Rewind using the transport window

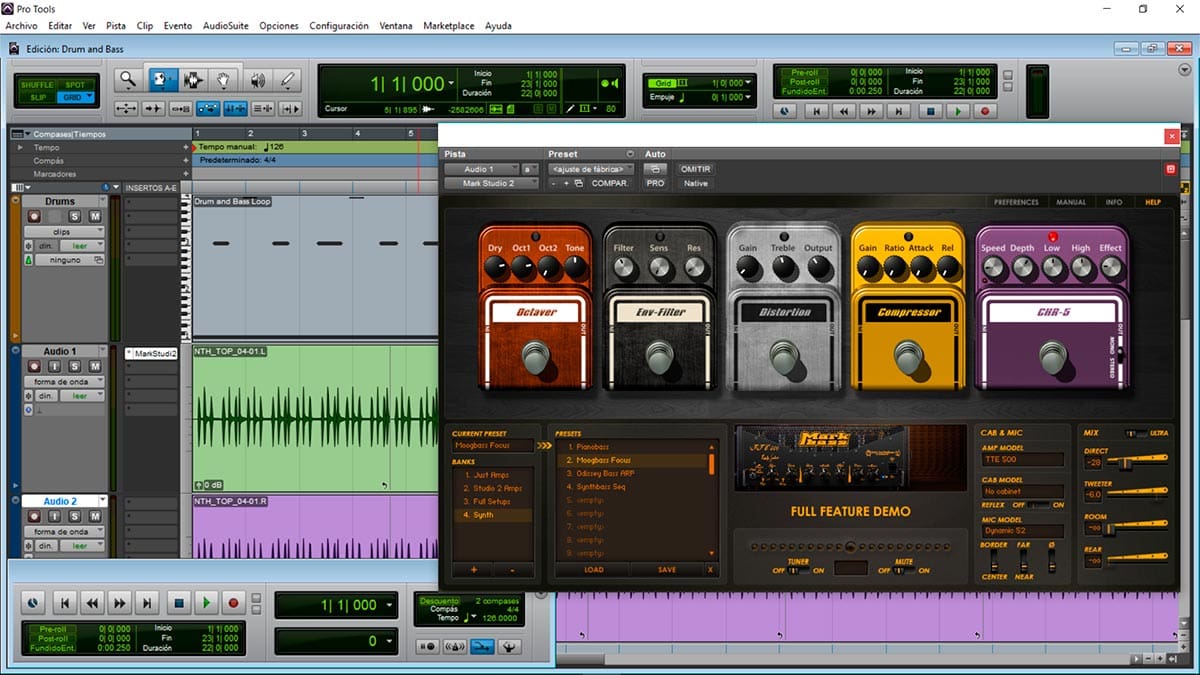[92, 603]
